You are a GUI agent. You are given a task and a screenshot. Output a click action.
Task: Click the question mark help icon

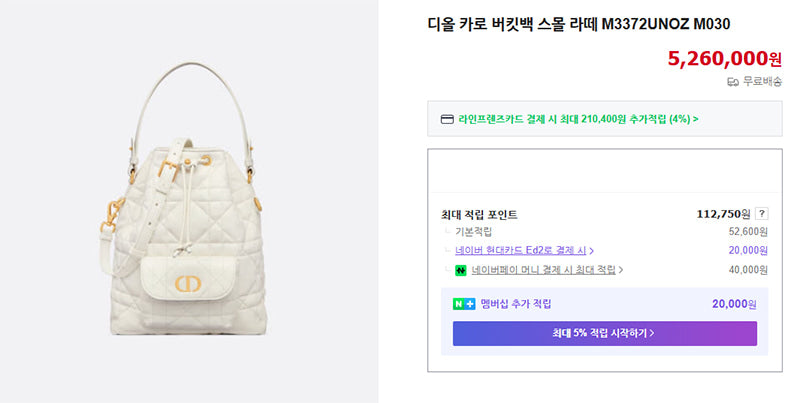coord(761,214)
